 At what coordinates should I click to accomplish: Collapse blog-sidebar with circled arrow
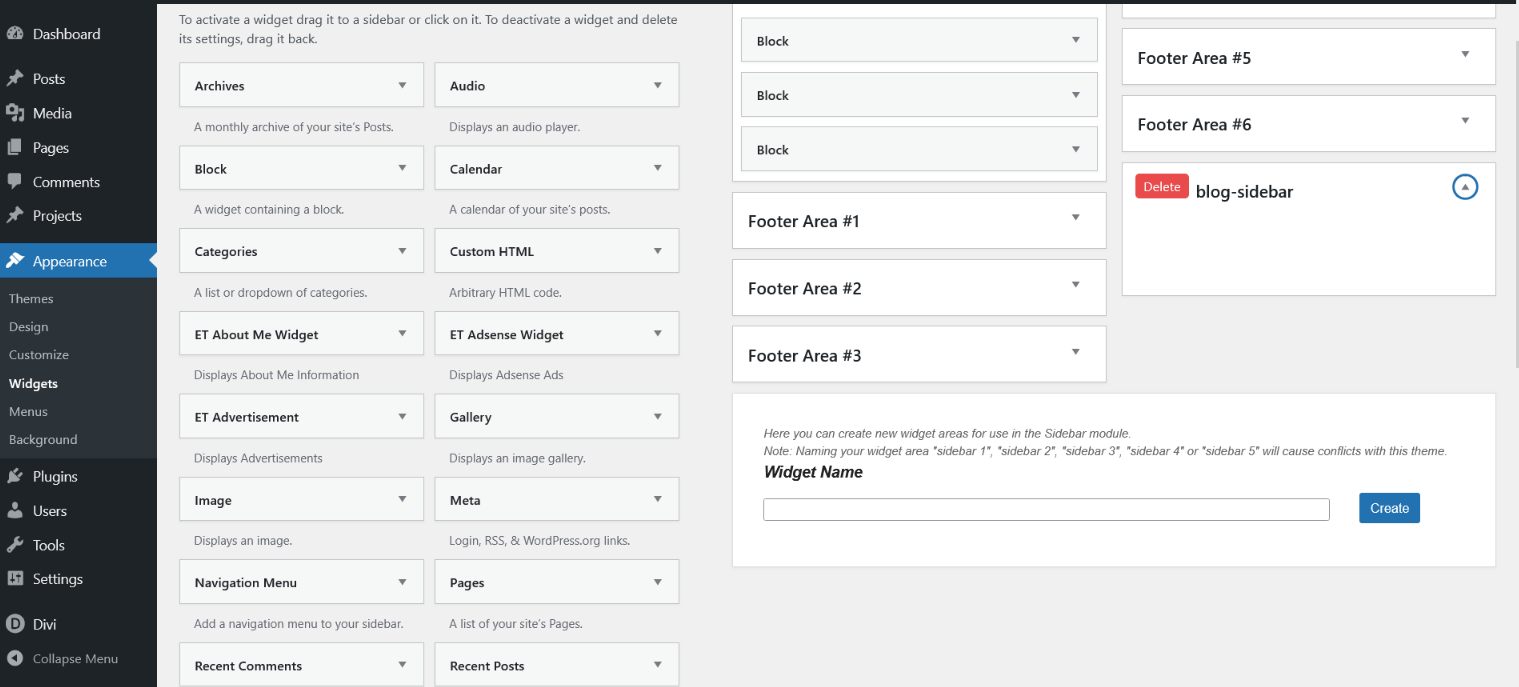point(1465,187)
